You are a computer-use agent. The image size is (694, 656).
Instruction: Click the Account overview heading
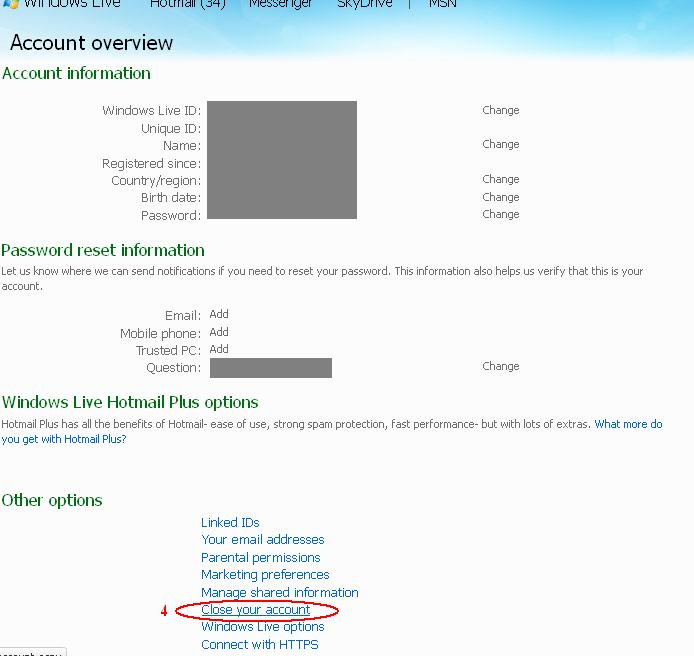tap(91, 43)
